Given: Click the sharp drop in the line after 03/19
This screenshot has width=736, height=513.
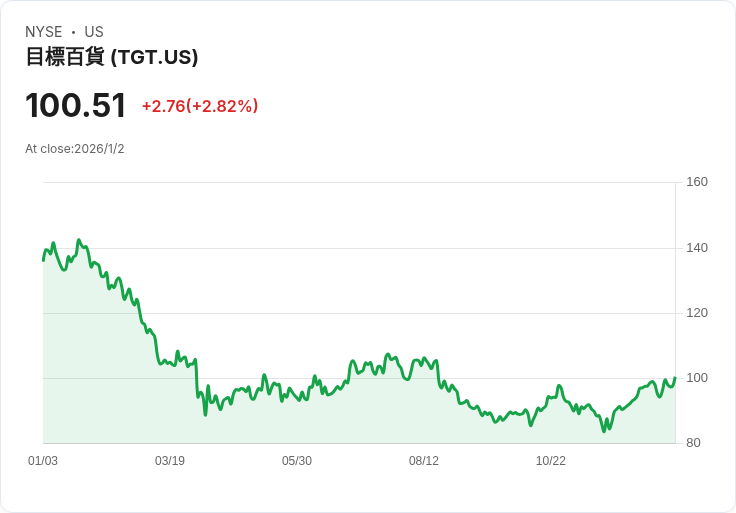Looking at the screenshot, I should (196, 378).
